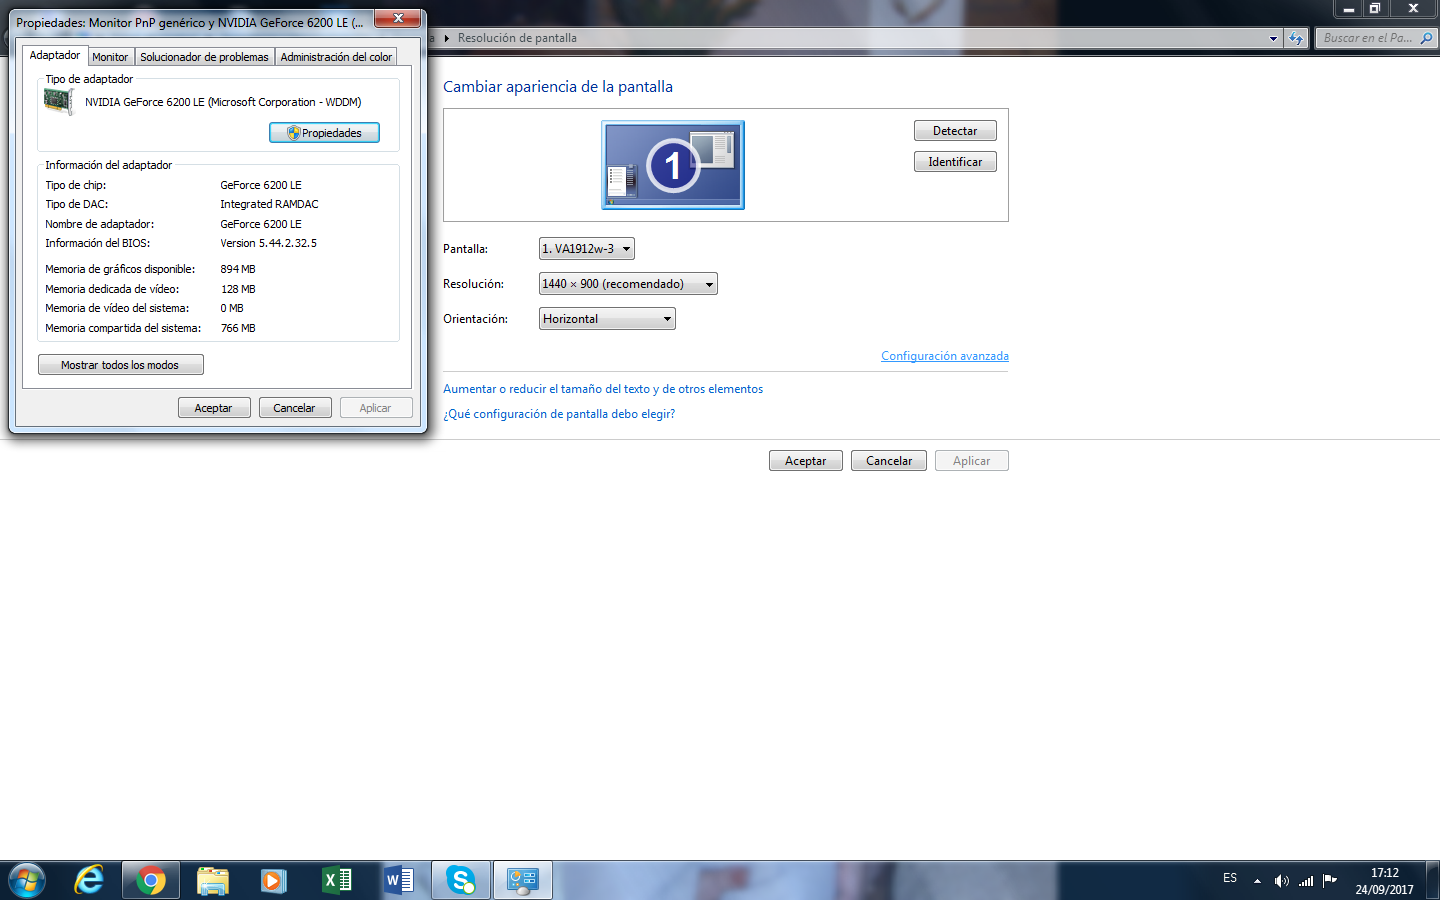Open the Orientación dropdown
Viewport: 1440px width, 900px height.
[x=607, y=319]
